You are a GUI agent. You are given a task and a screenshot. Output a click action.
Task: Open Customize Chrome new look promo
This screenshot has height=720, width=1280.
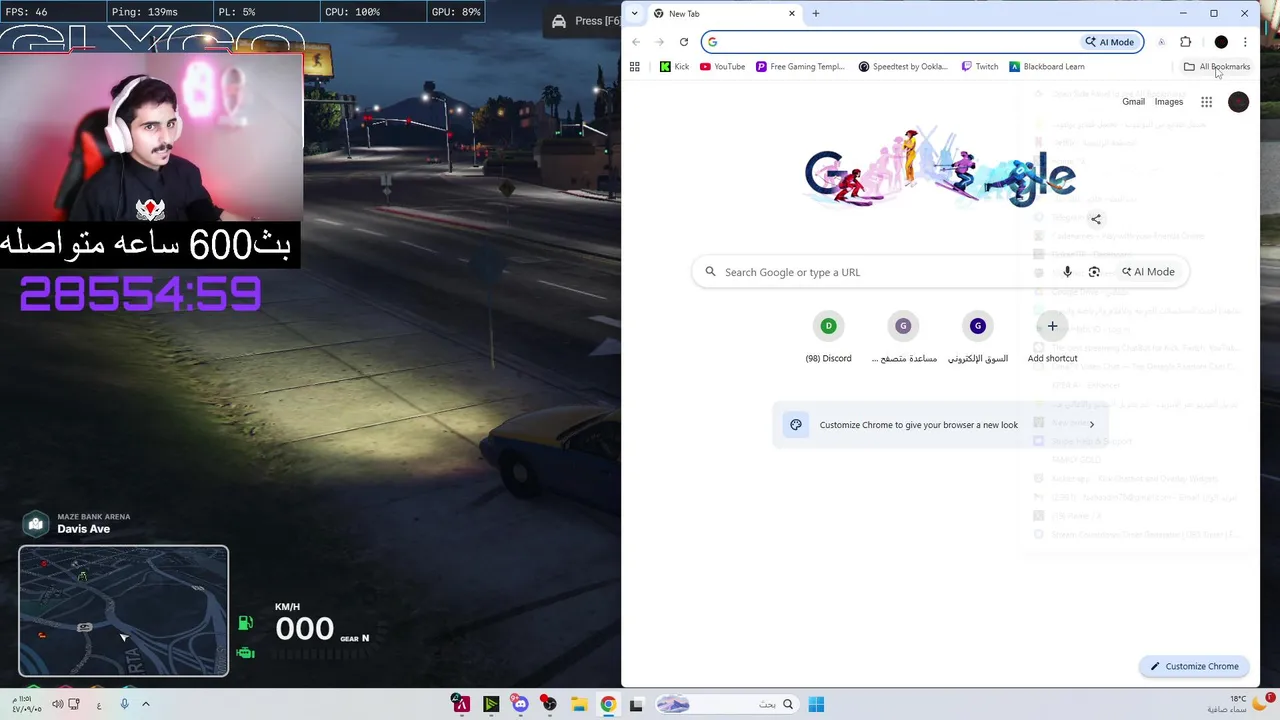point(941,425)
